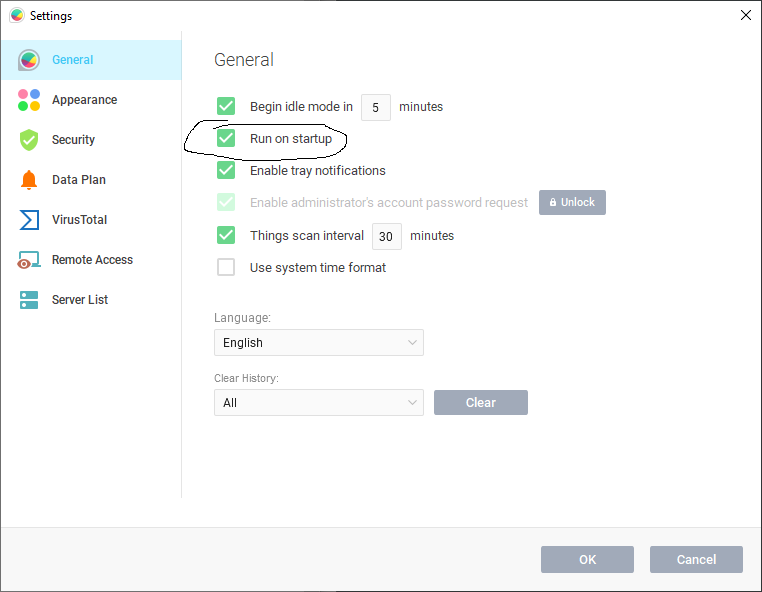Image resolution: width=762 pixels, height=592 pixels.
Task: Click the Clear history button
Action: coord(480,402)
